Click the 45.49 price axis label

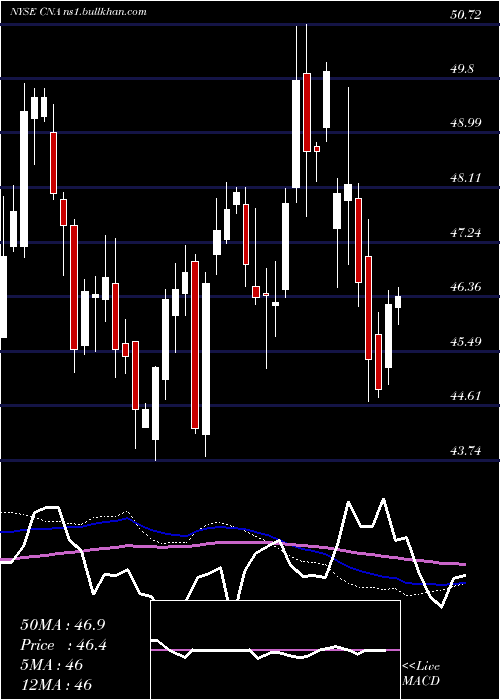pos(466,342)
